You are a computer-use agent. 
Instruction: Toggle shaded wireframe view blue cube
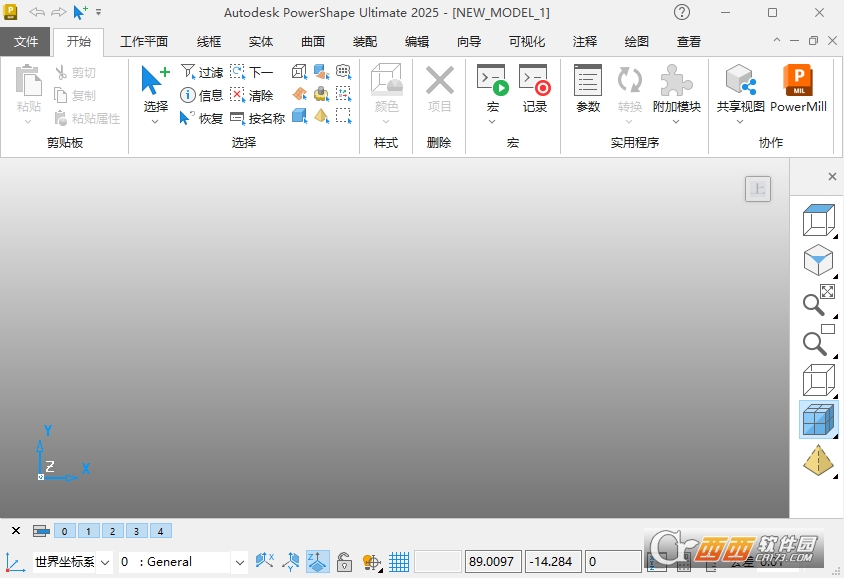(818, 420)
